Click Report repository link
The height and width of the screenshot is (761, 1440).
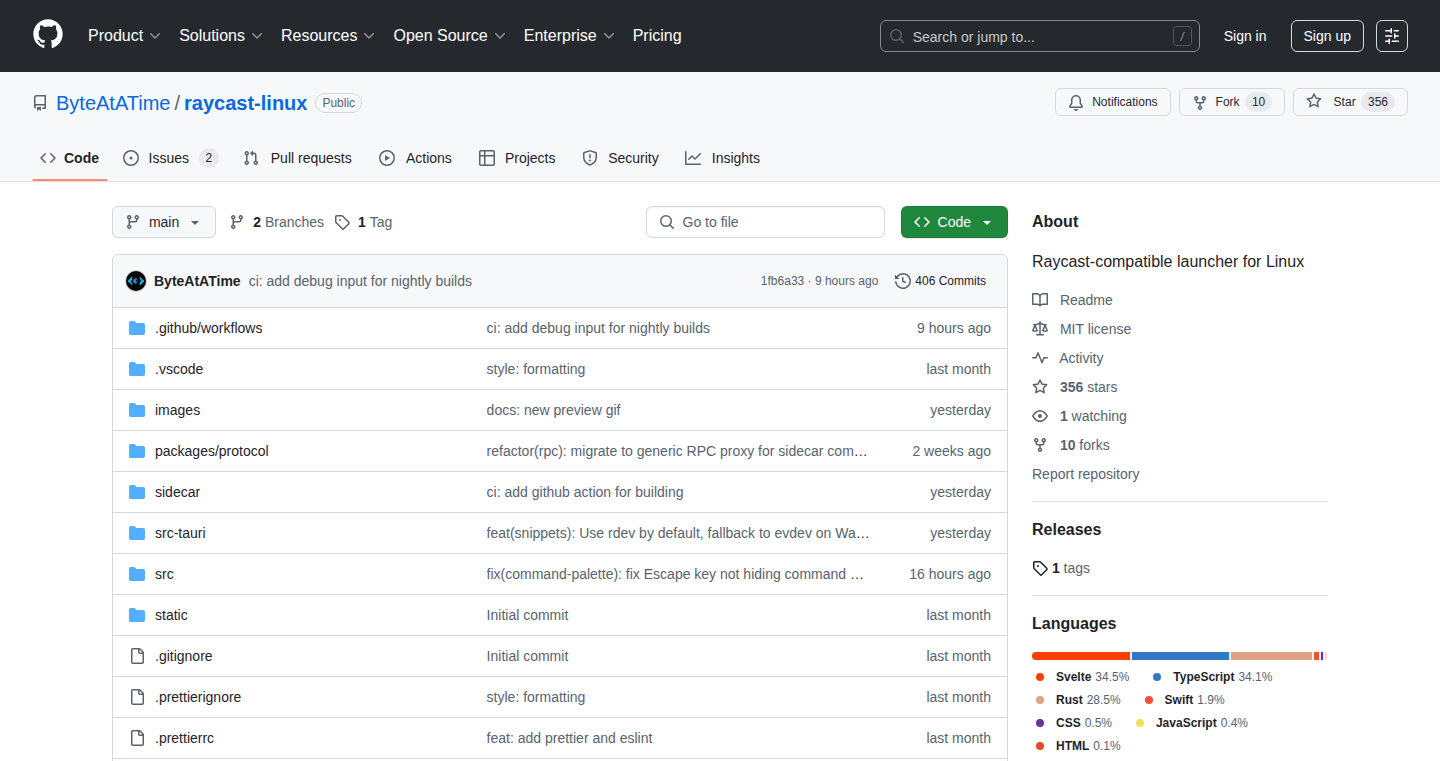coord(1086,474)
